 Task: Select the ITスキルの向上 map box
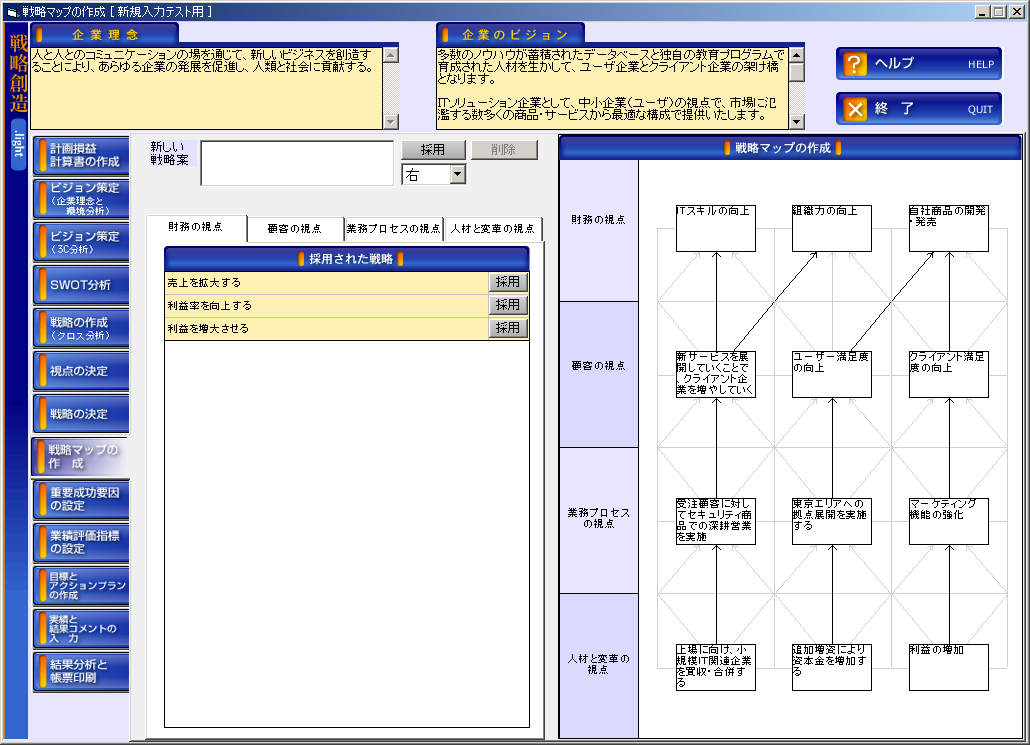(x=715, y=229)
